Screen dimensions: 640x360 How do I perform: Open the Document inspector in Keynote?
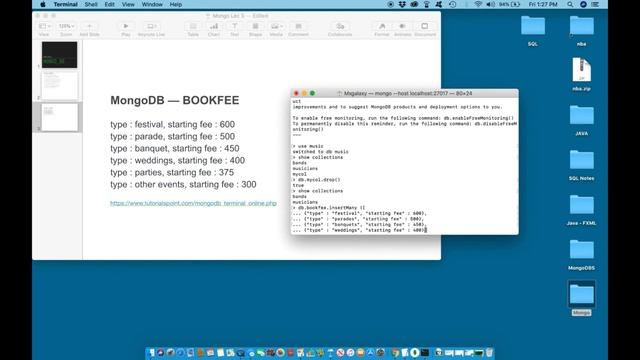click(x=425, y=26)
